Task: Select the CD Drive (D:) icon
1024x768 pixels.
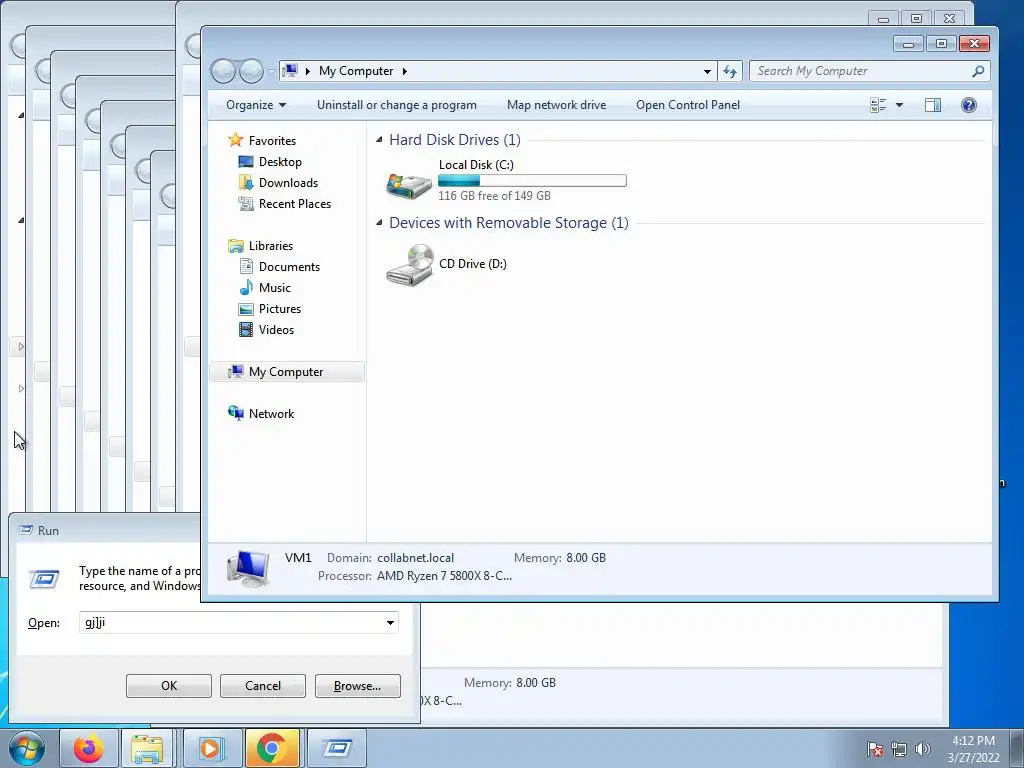Action: (x=409, y=264)
